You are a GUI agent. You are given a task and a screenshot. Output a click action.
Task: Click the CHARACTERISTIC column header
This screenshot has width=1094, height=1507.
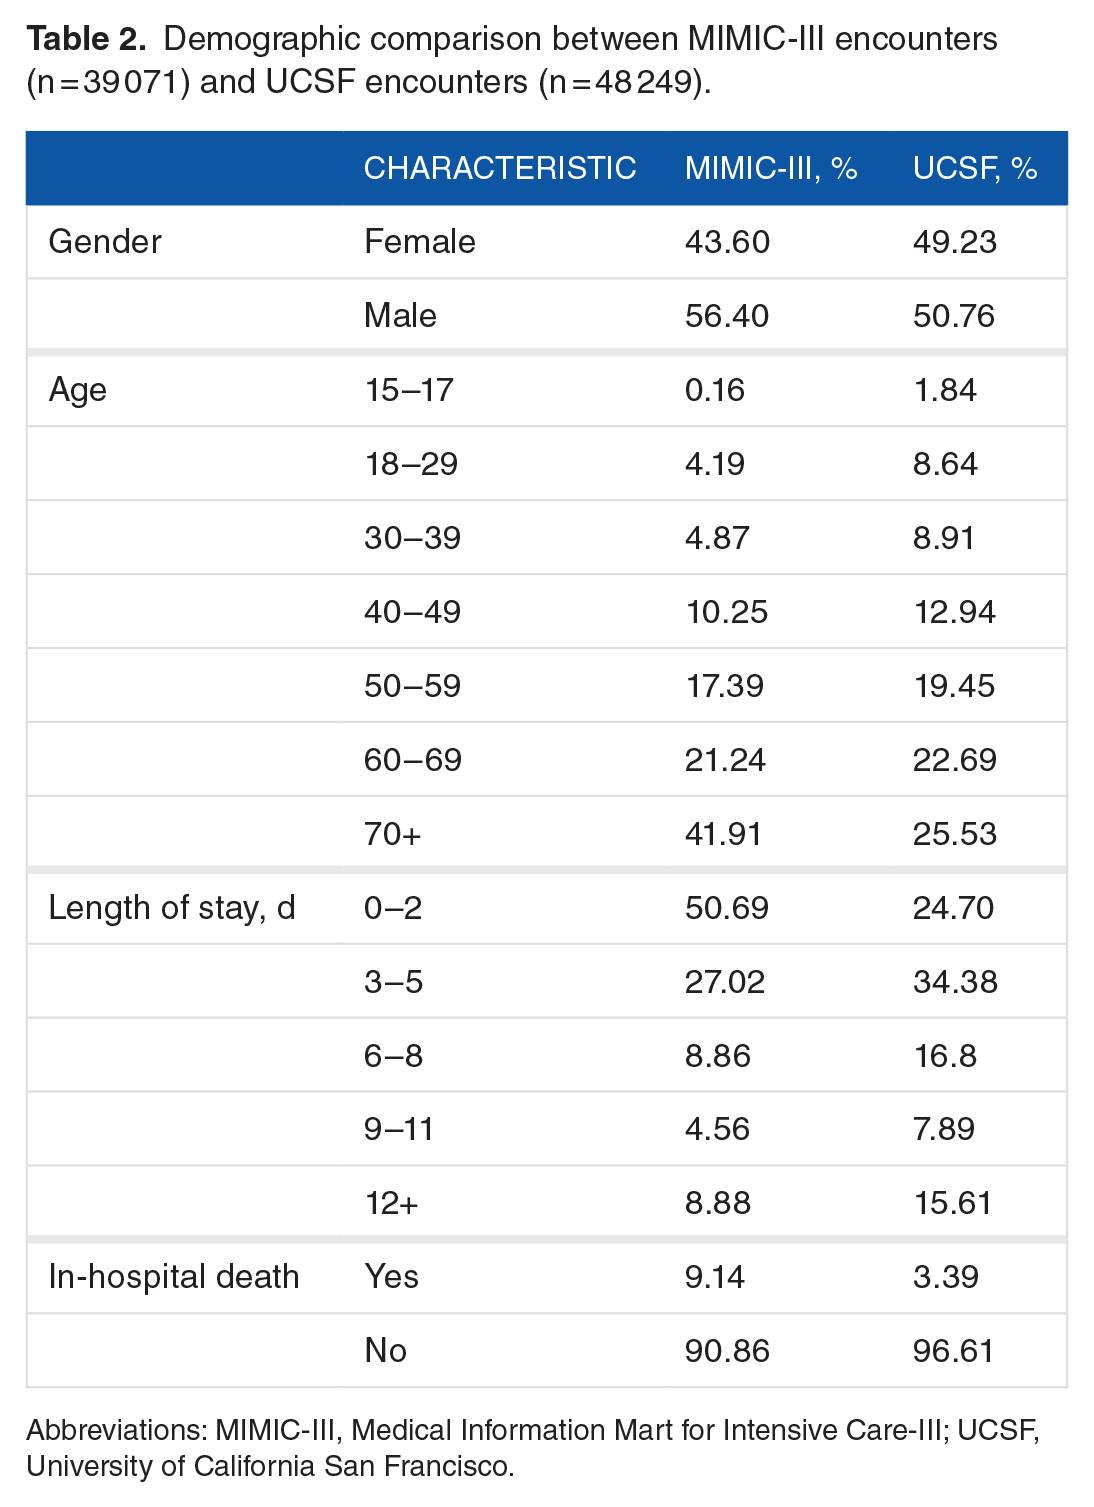[x=499, y=168]
